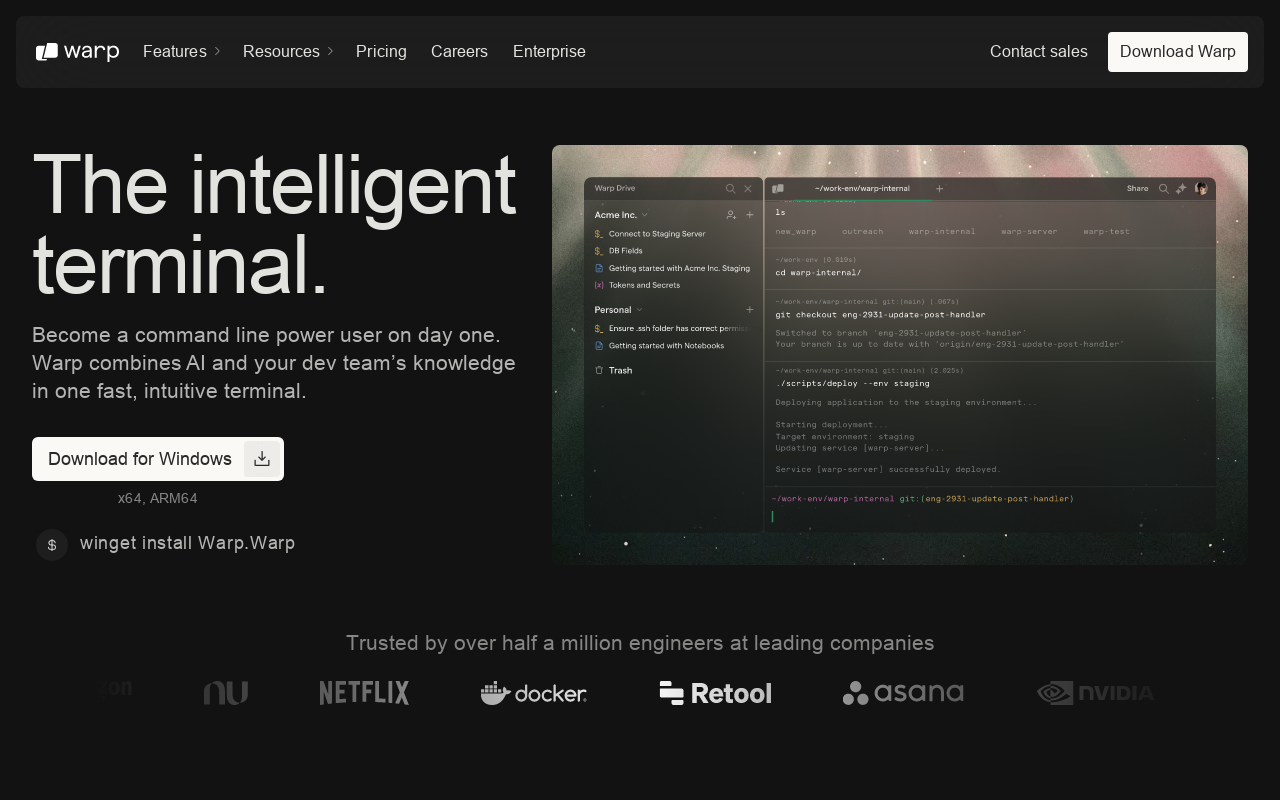The height and width of the screenshot is (800, 1280).
Task: Click the NVIDIA logo
Action: [x=1095, y=693]
